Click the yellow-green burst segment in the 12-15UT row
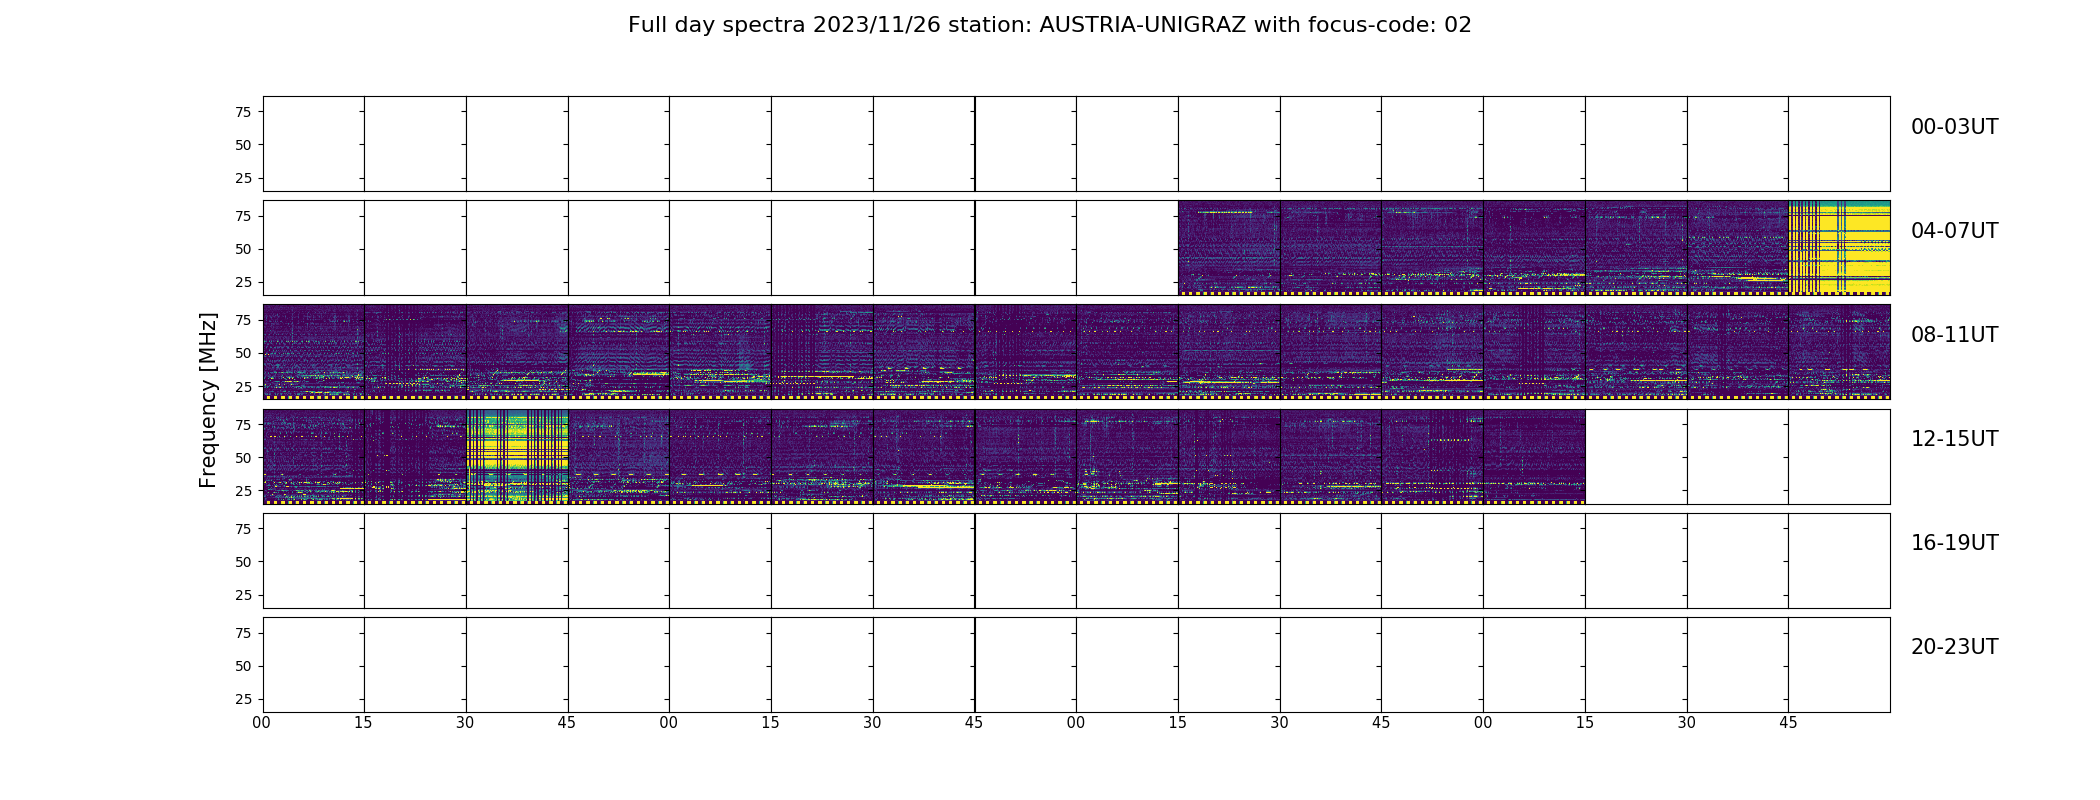Screen dimensions: 2100x800 (x=517, y=455)
